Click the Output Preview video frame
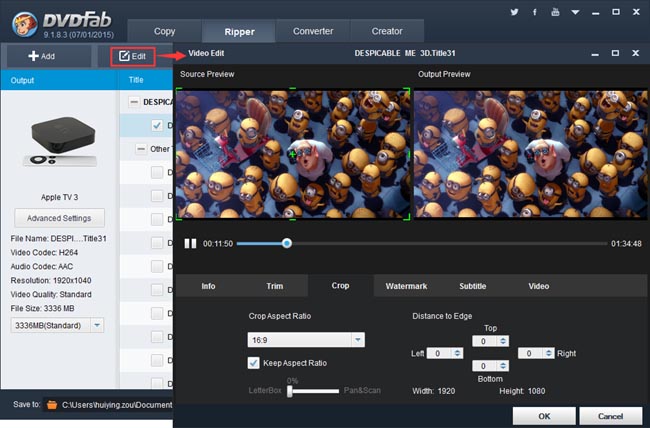650x428 pixels. [531, 154]
